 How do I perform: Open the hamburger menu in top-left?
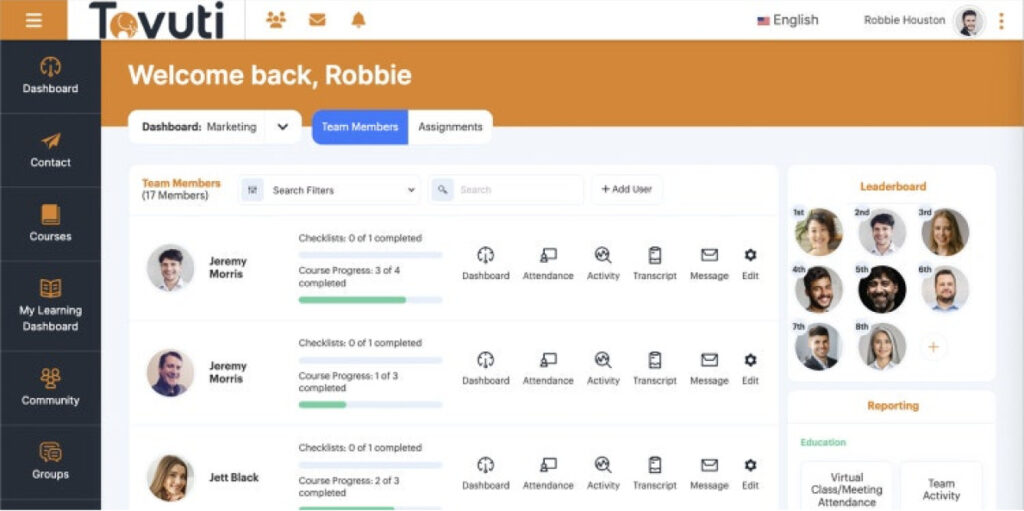pyautogui.click(x=33, y=20)
